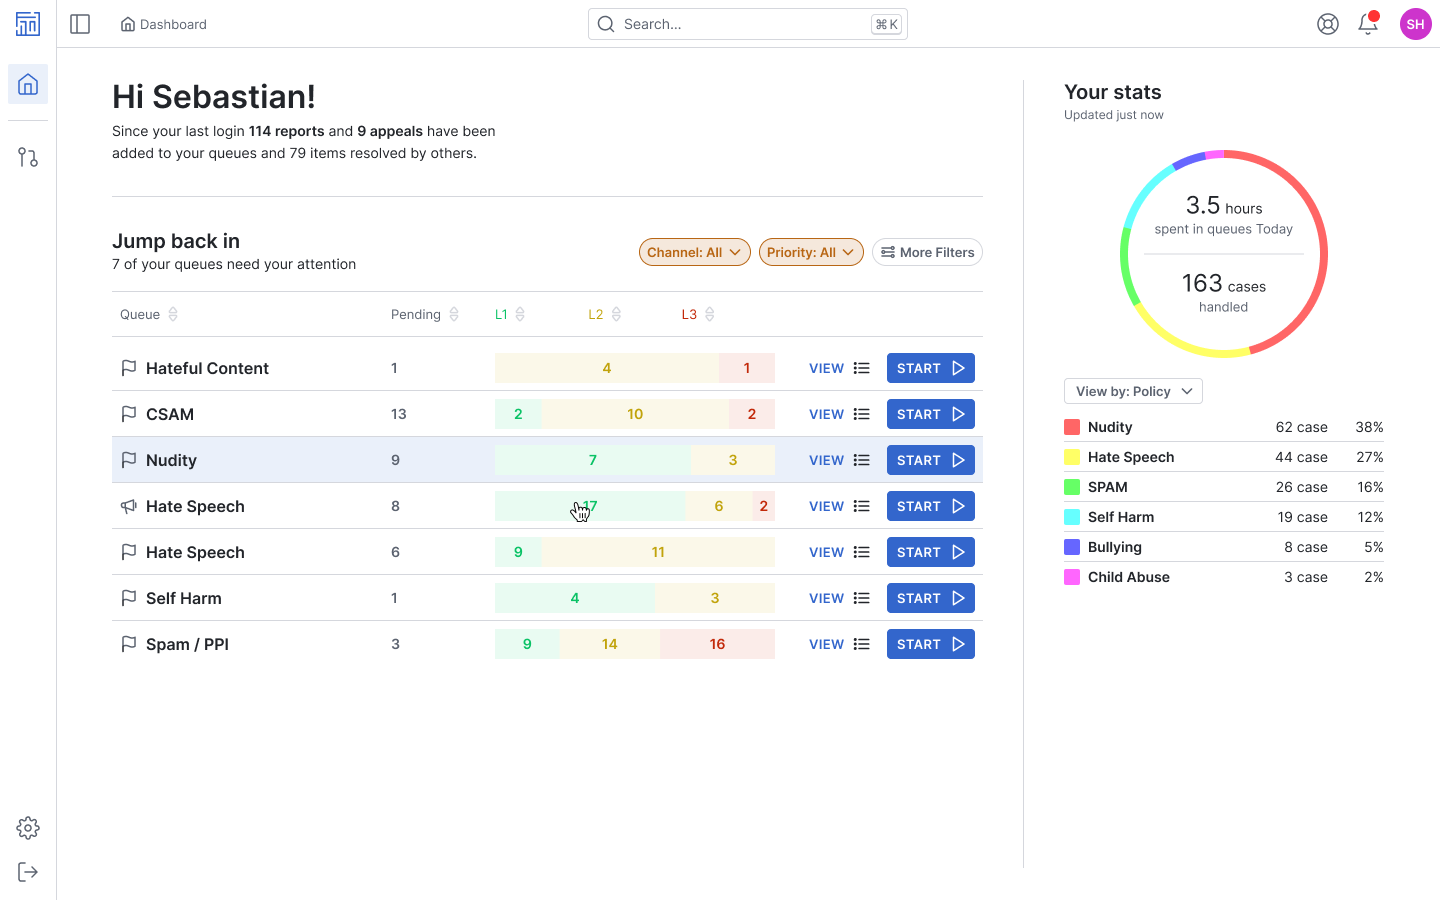Click the red Nudity color swatch in legend
Screen dimensions: 1440x900
[x=1074, y=426]
